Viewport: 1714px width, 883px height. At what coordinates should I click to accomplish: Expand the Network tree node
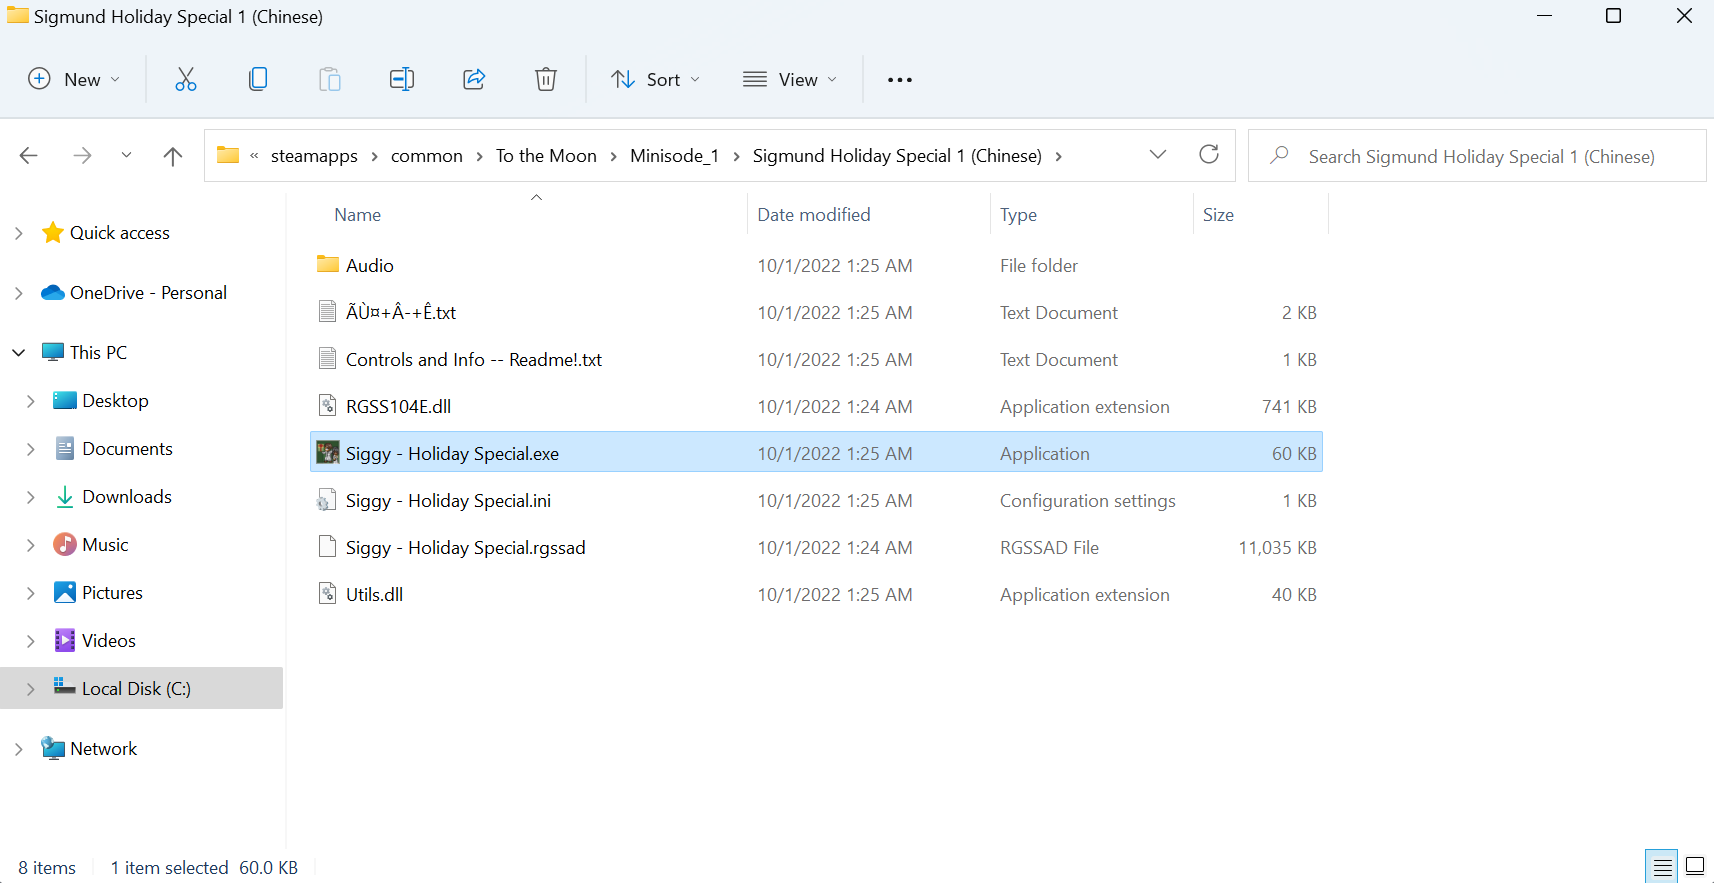pyautogui.click(x=19, y=749)
